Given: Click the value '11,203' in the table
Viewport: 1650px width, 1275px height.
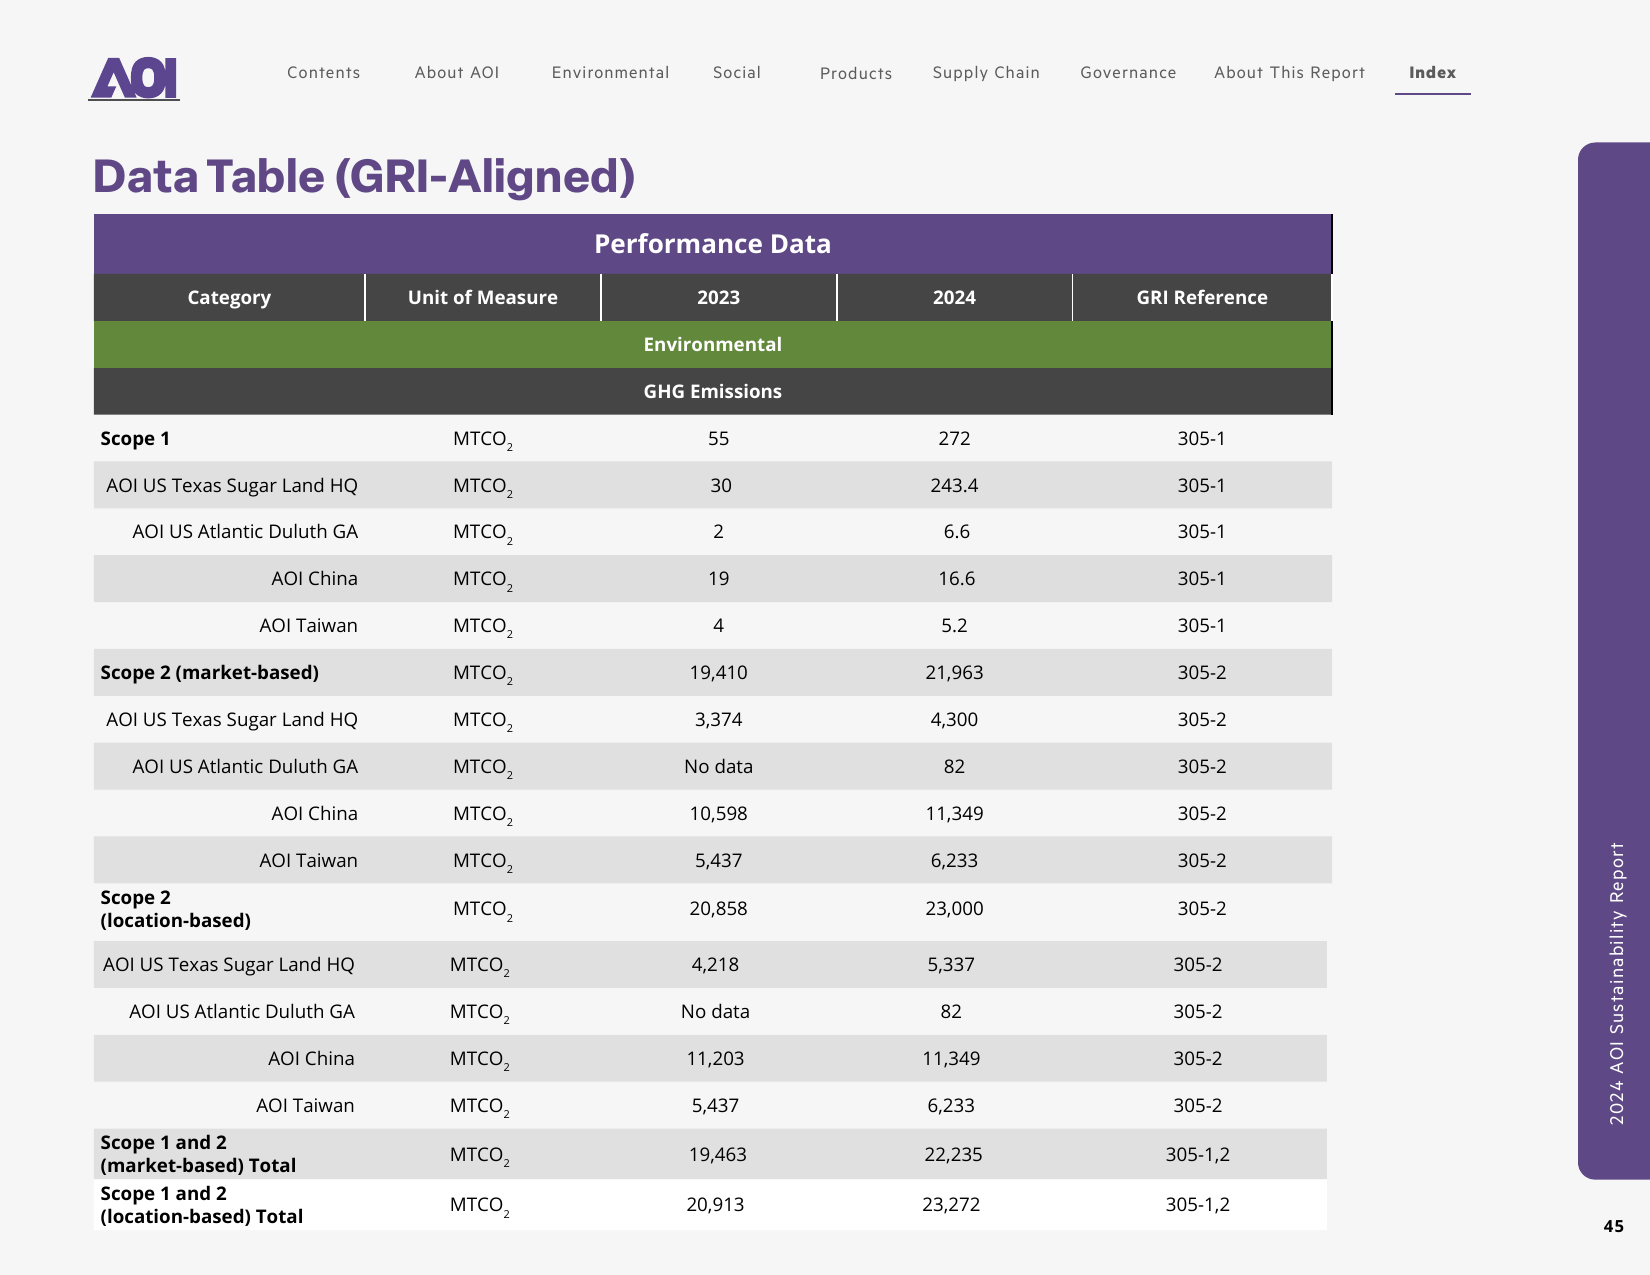Looking at the screenshot, I should [x=715, y=1059].
